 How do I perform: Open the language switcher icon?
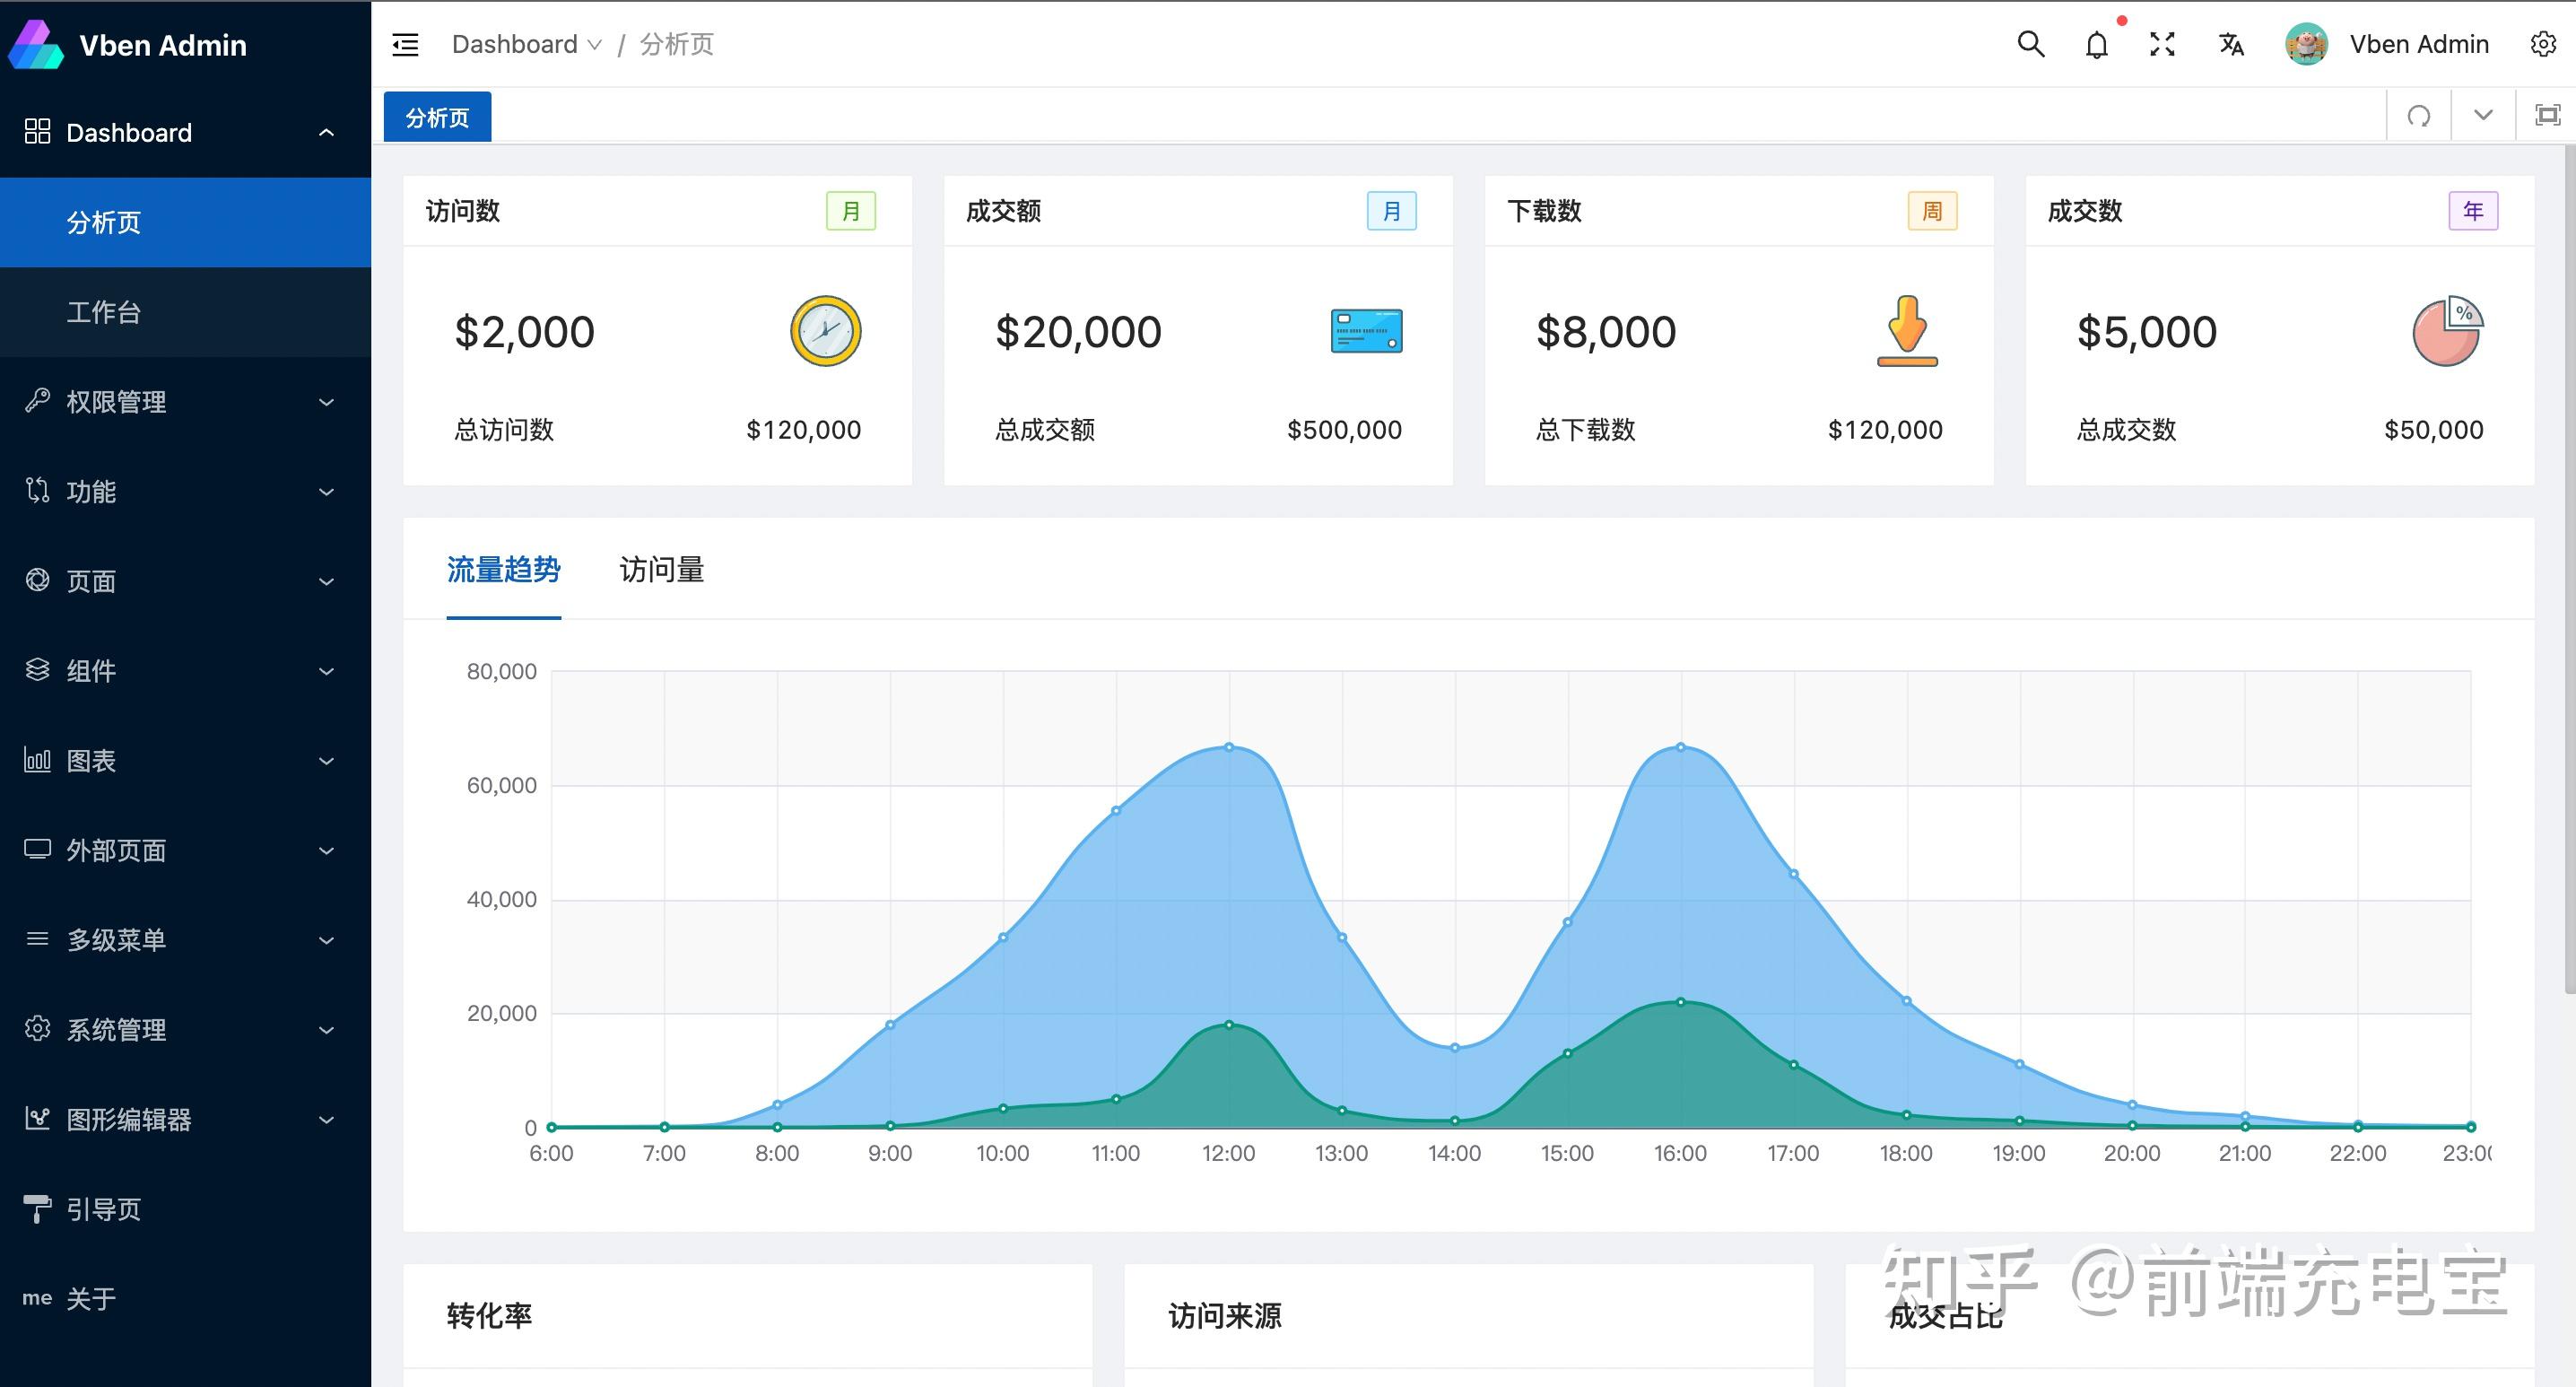tap(2231, 44)
